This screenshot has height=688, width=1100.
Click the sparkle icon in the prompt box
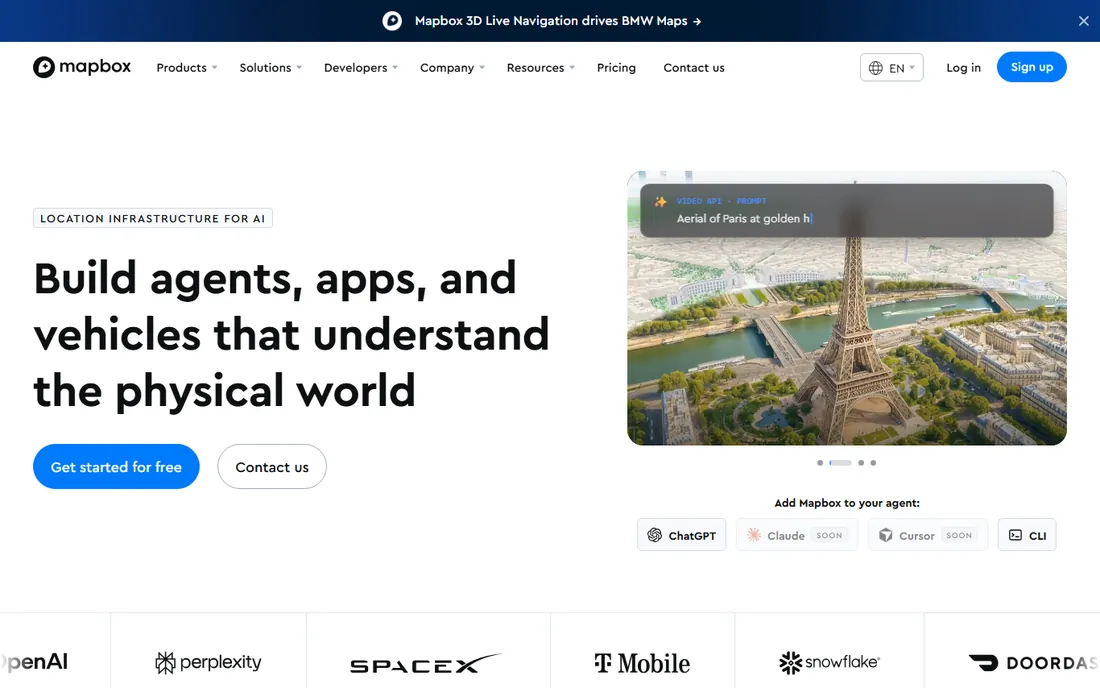point(660,202)
